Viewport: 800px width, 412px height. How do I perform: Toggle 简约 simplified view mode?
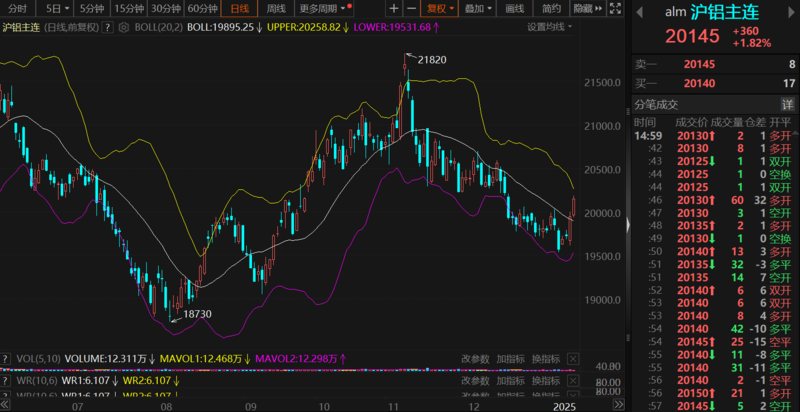tap(551, 8)
